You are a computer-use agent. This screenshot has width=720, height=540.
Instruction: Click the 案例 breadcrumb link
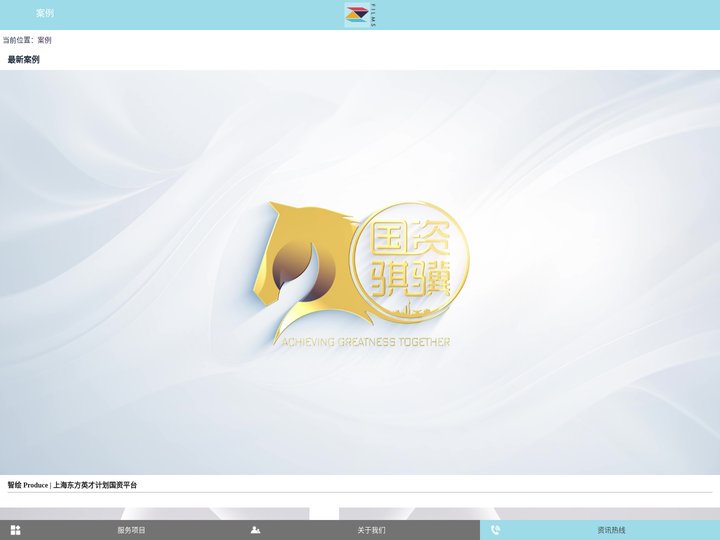tap(45, 40)
